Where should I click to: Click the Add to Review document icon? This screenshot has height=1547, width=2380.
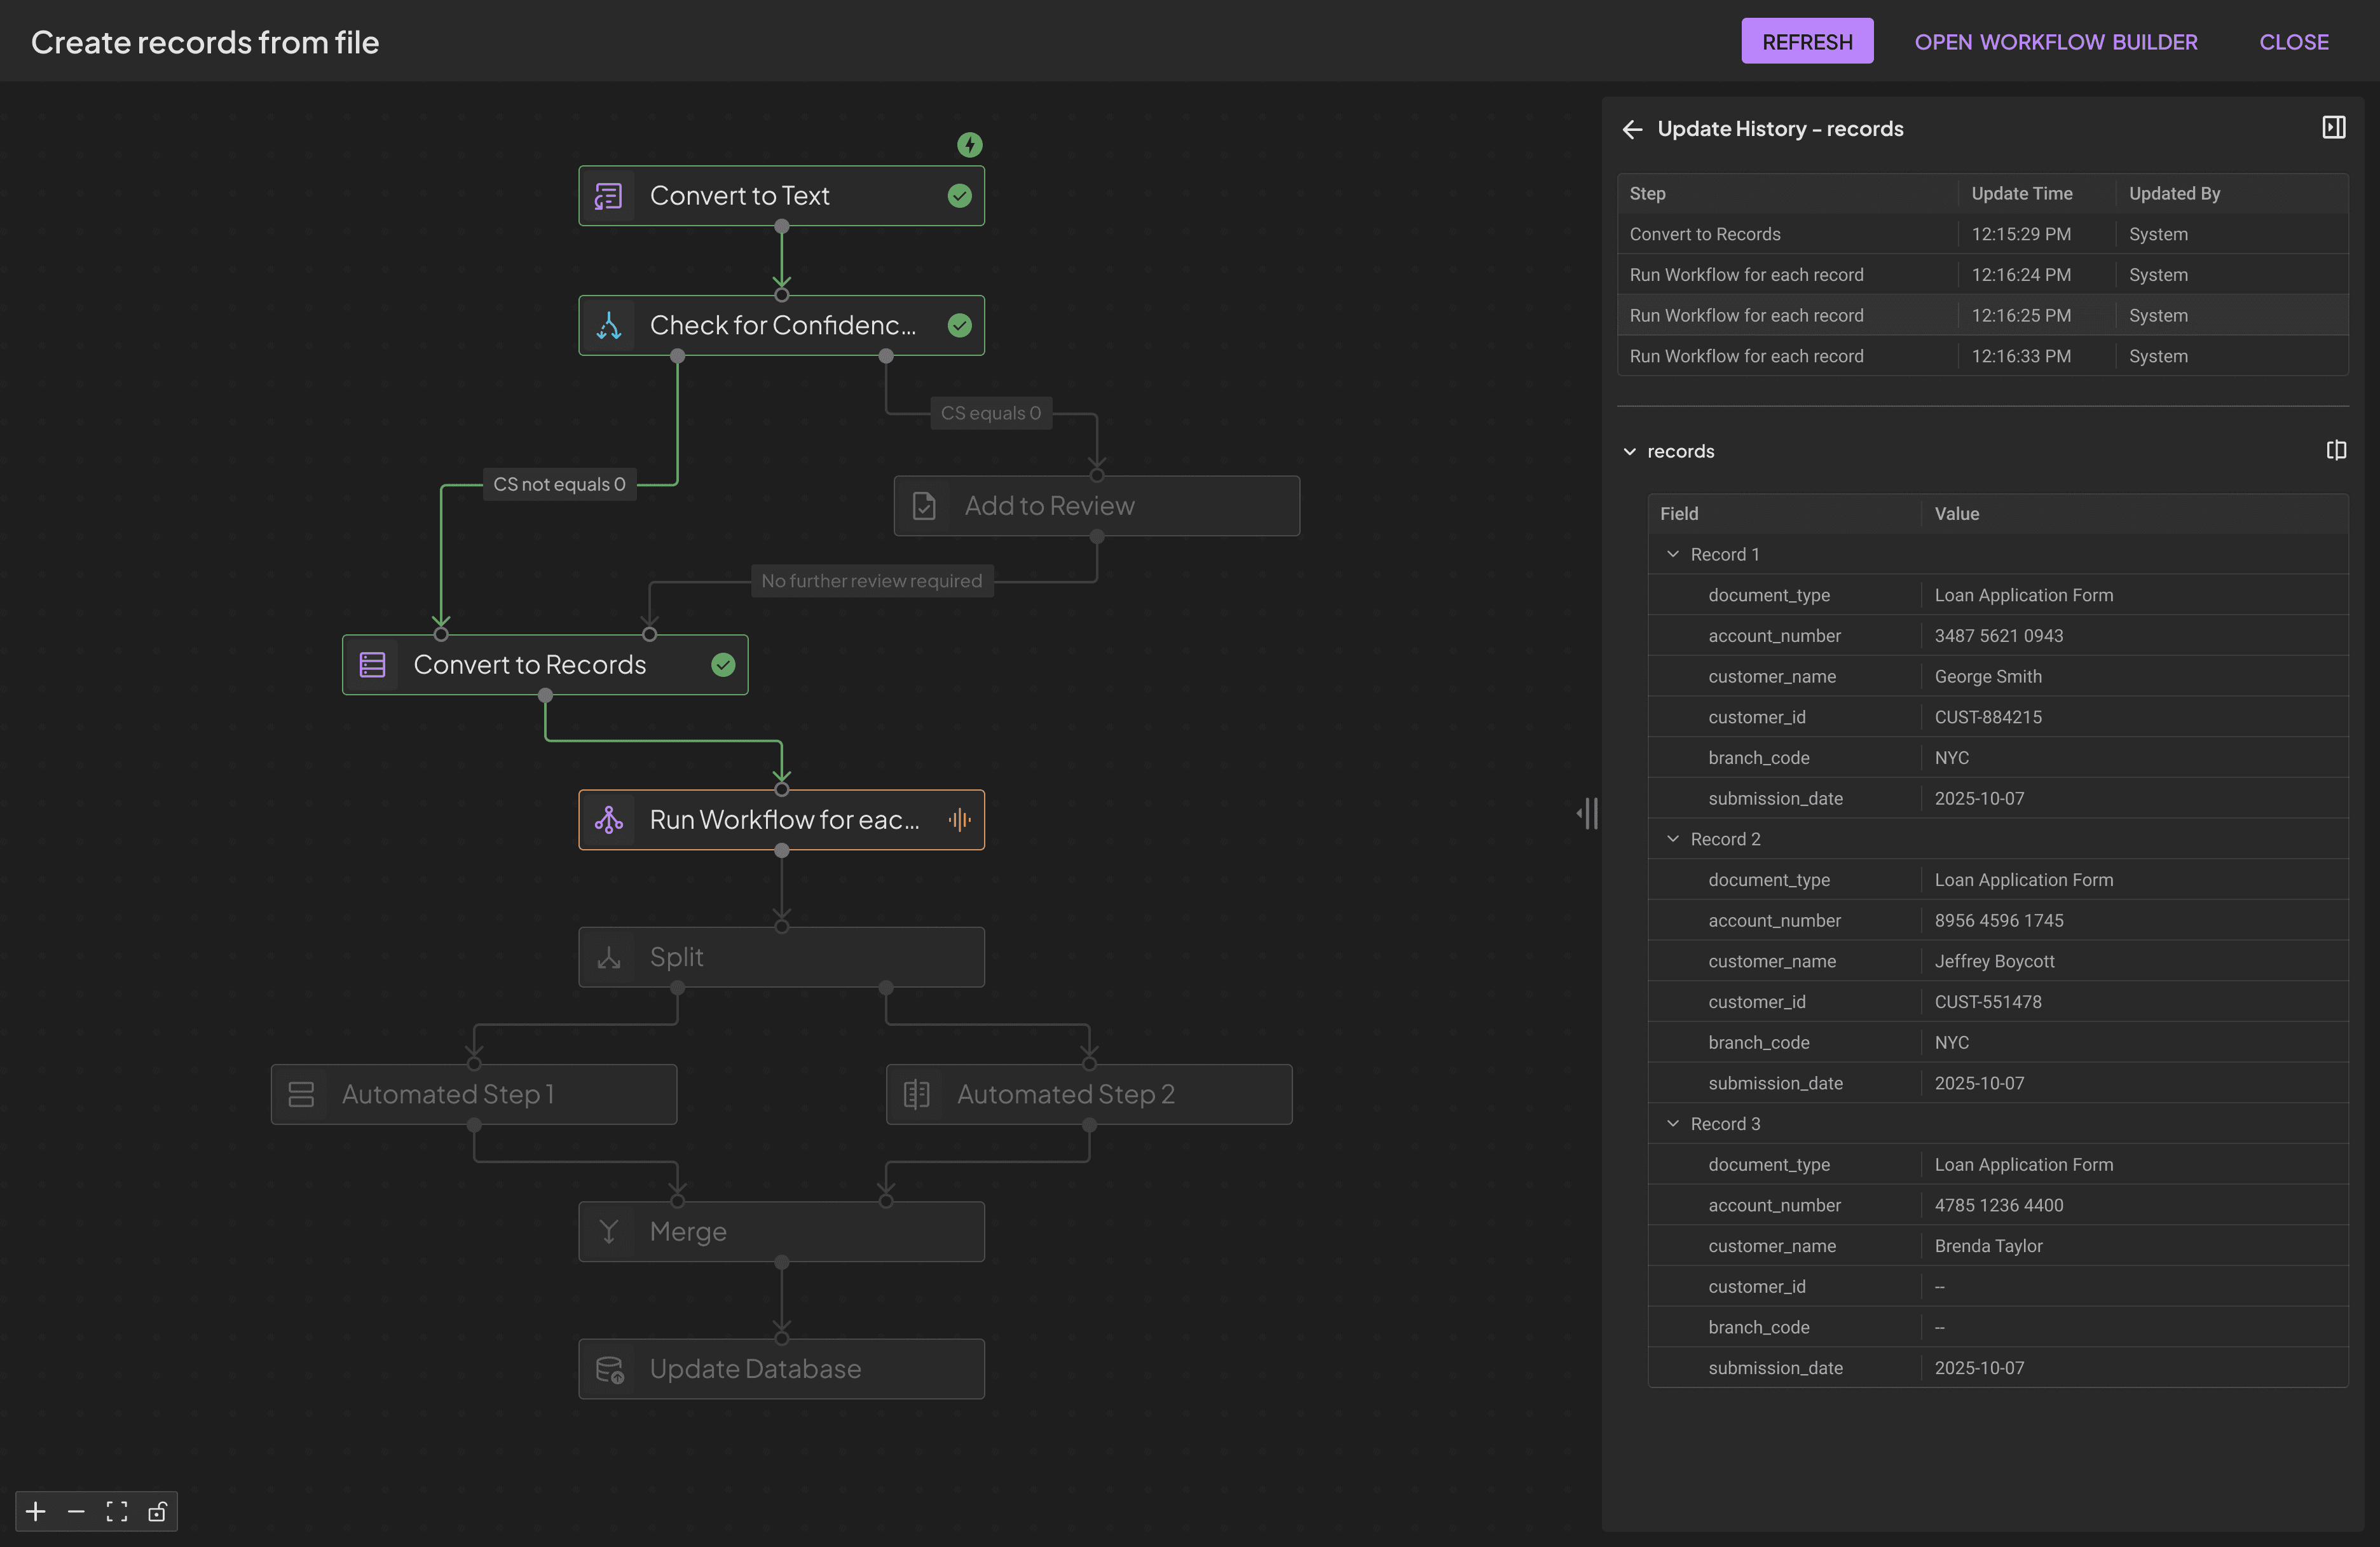(924, 506)
